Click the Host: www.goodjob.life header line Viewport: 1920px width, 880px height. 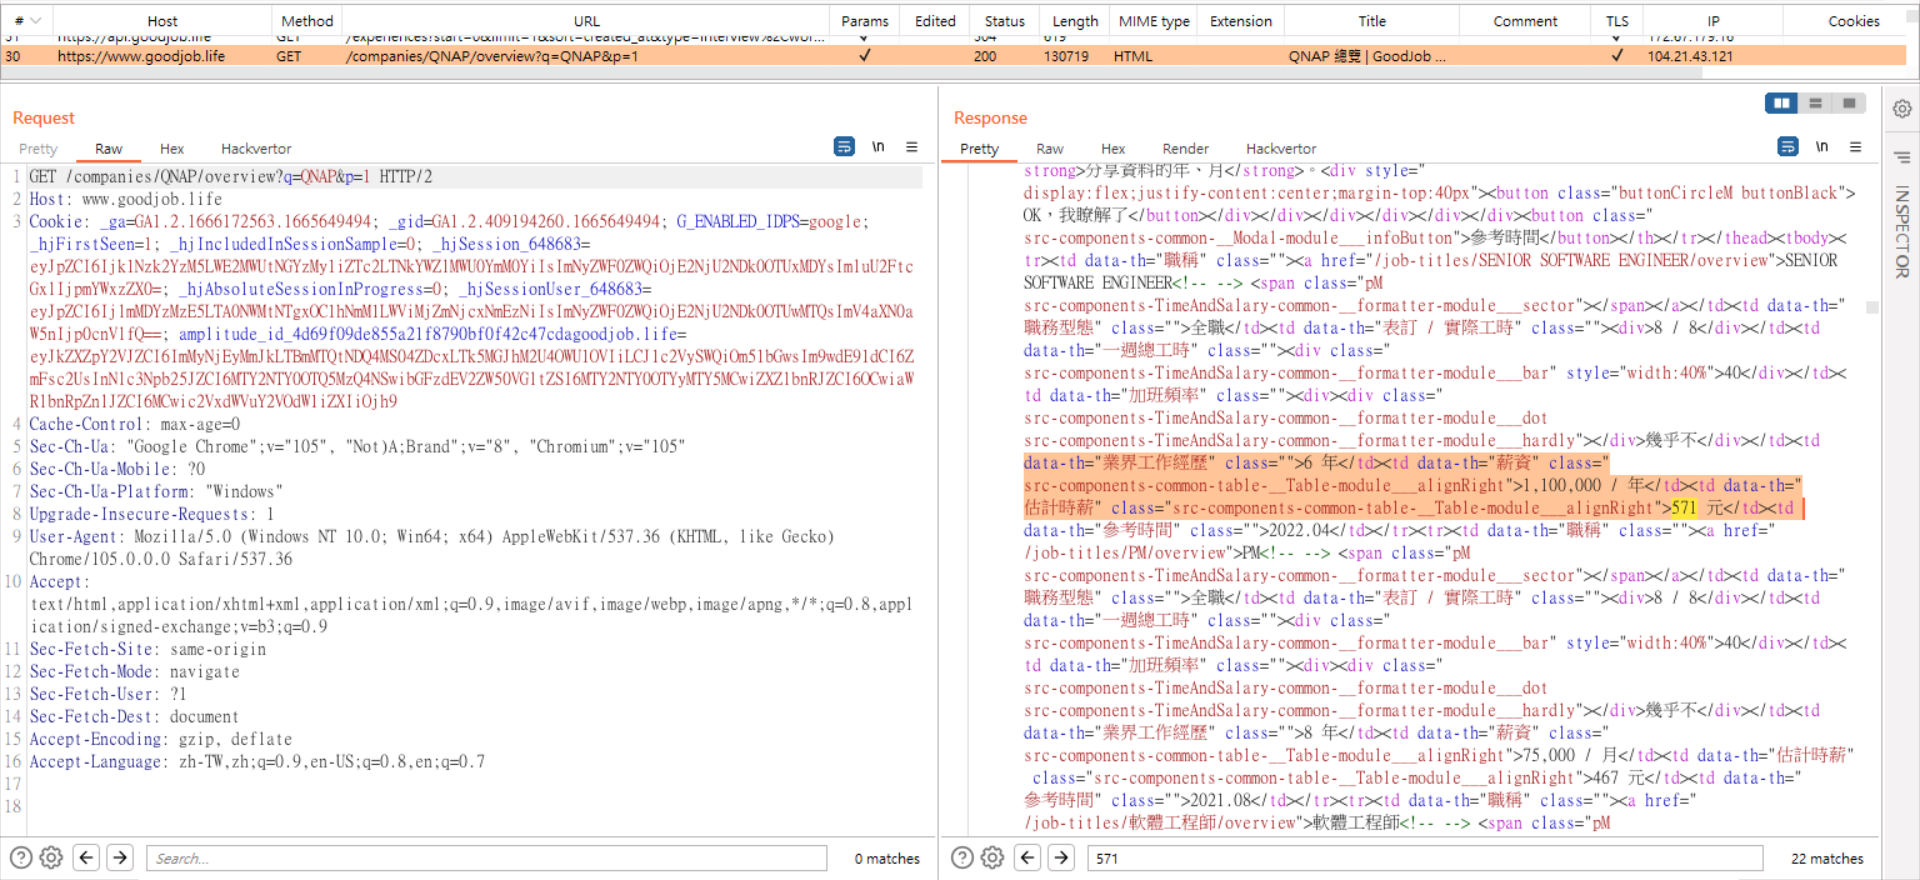(x=126, y=199)
